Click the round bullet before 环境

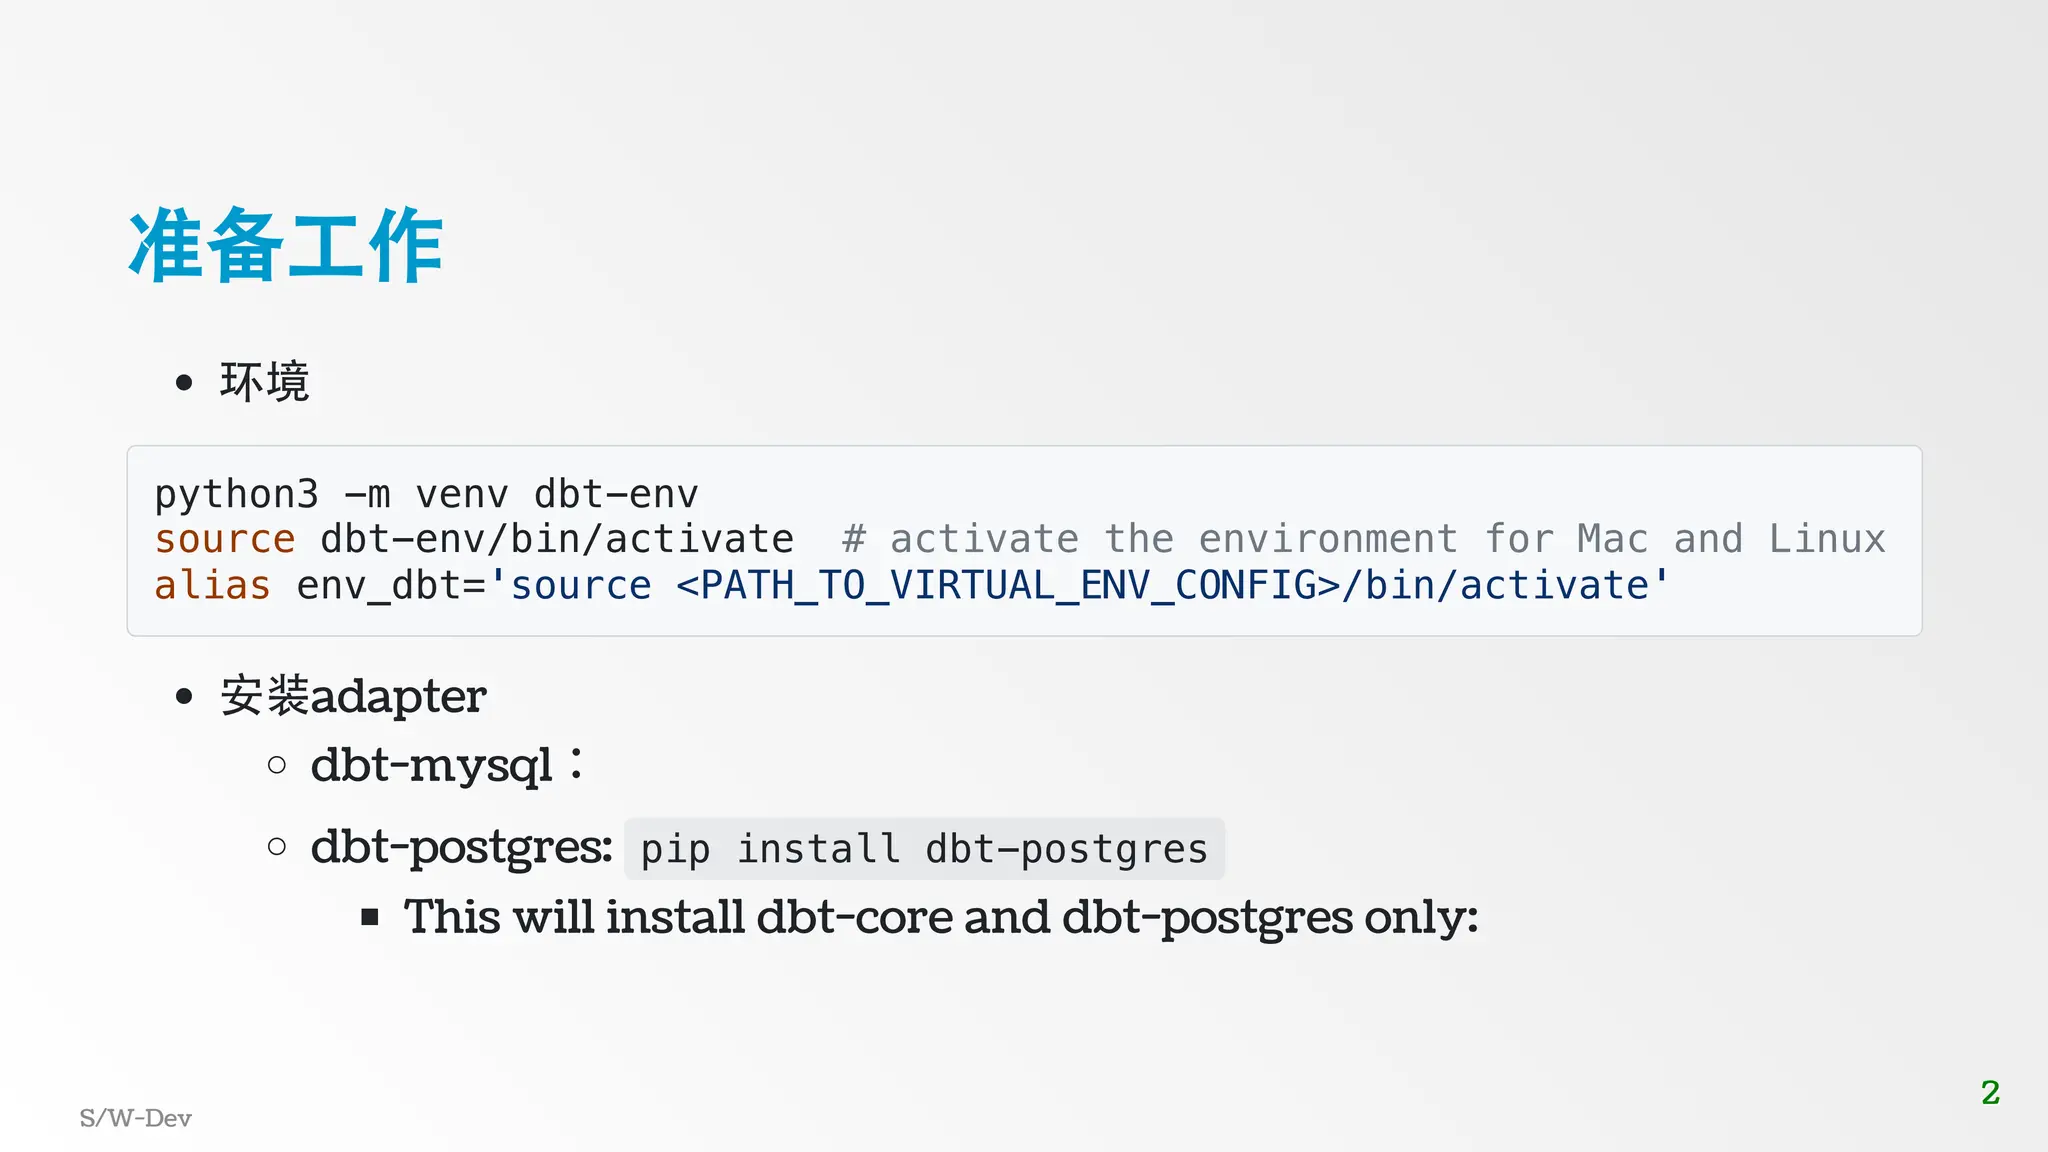click(183, 382)
